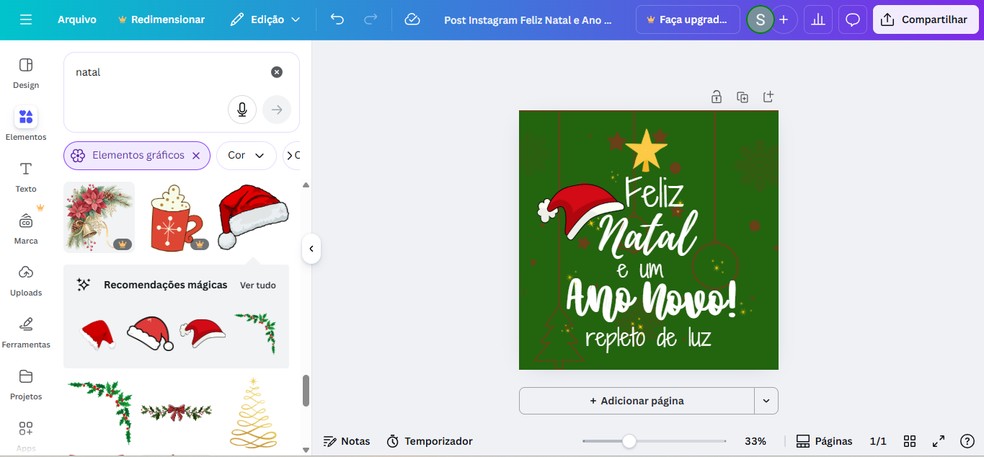Screen dimensions: 984x457
Task: Click the Faça upgrade button
Action: pos(688,19)
